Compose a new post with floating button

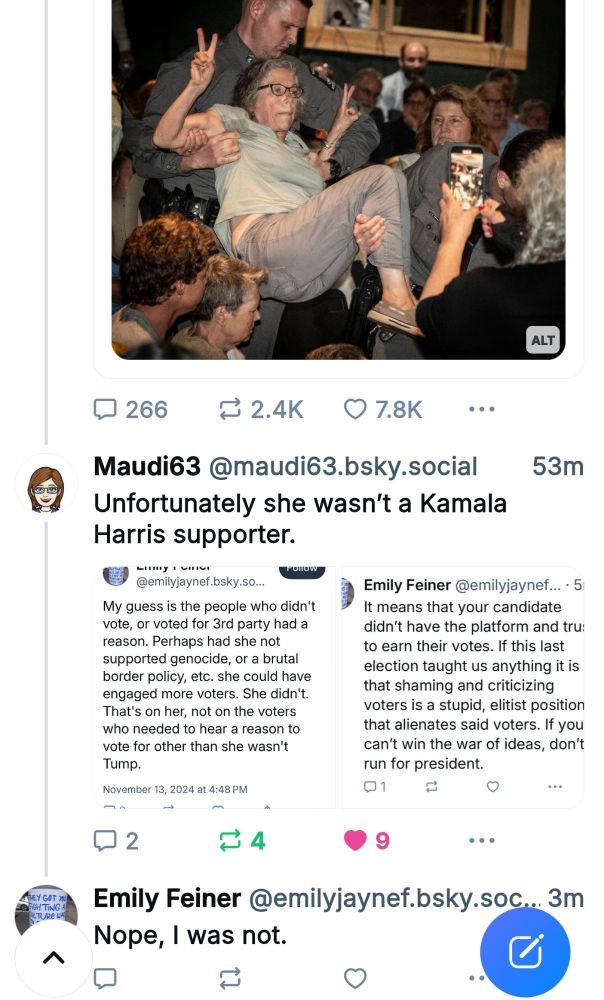[x=525, y=952]
